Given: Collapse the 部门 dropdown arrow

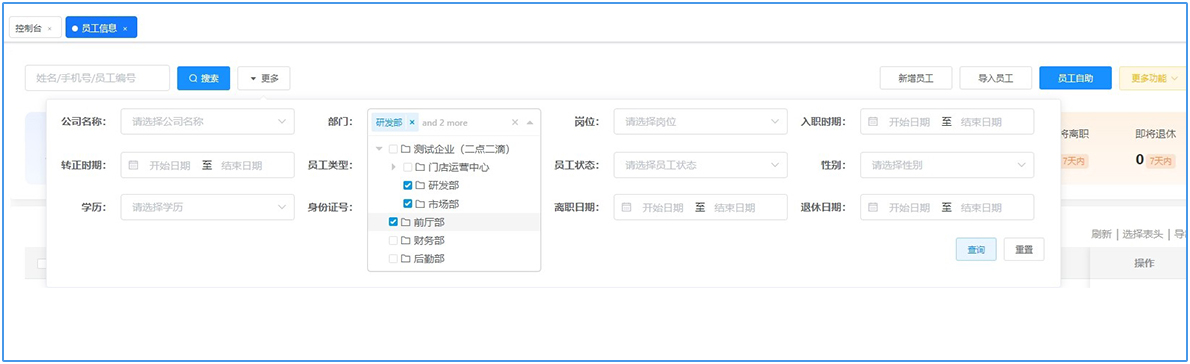Looking at the screenshot, I should (x=530, y=122).
